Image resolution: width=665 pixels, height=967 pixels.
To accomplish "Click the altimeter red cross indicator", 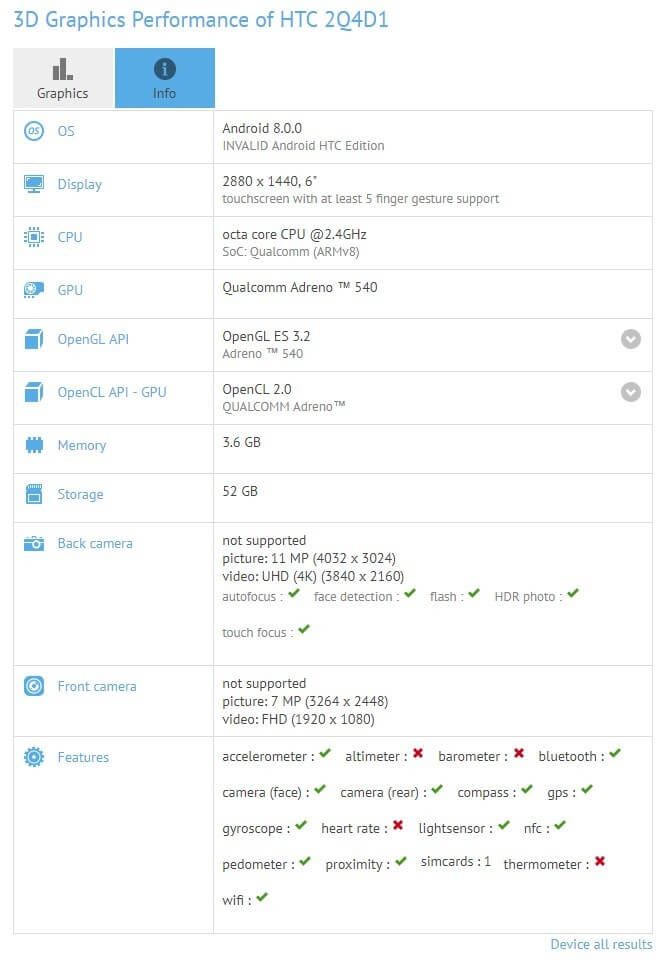I will click(418, 756).
